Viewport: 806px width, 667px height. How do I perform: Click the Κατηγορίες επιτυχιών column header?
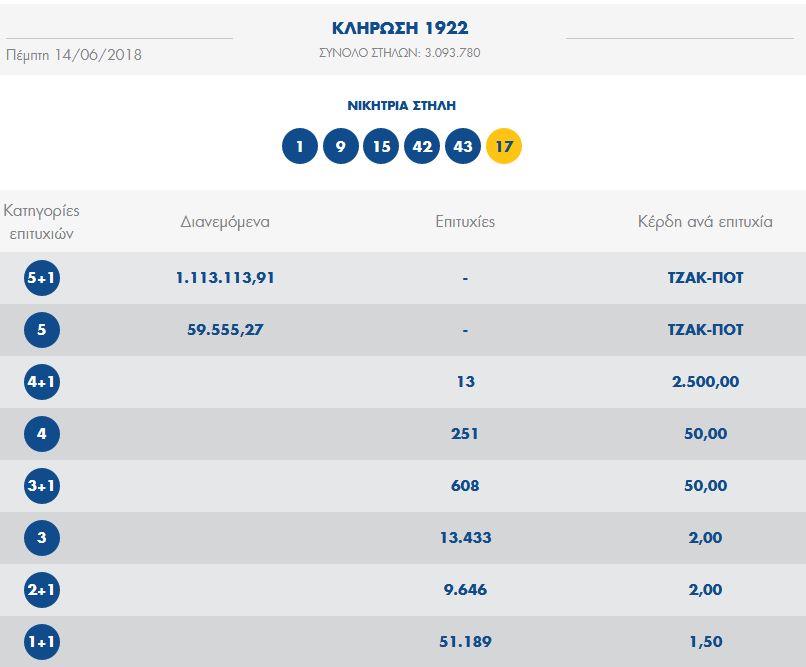(x=42, y=222)
